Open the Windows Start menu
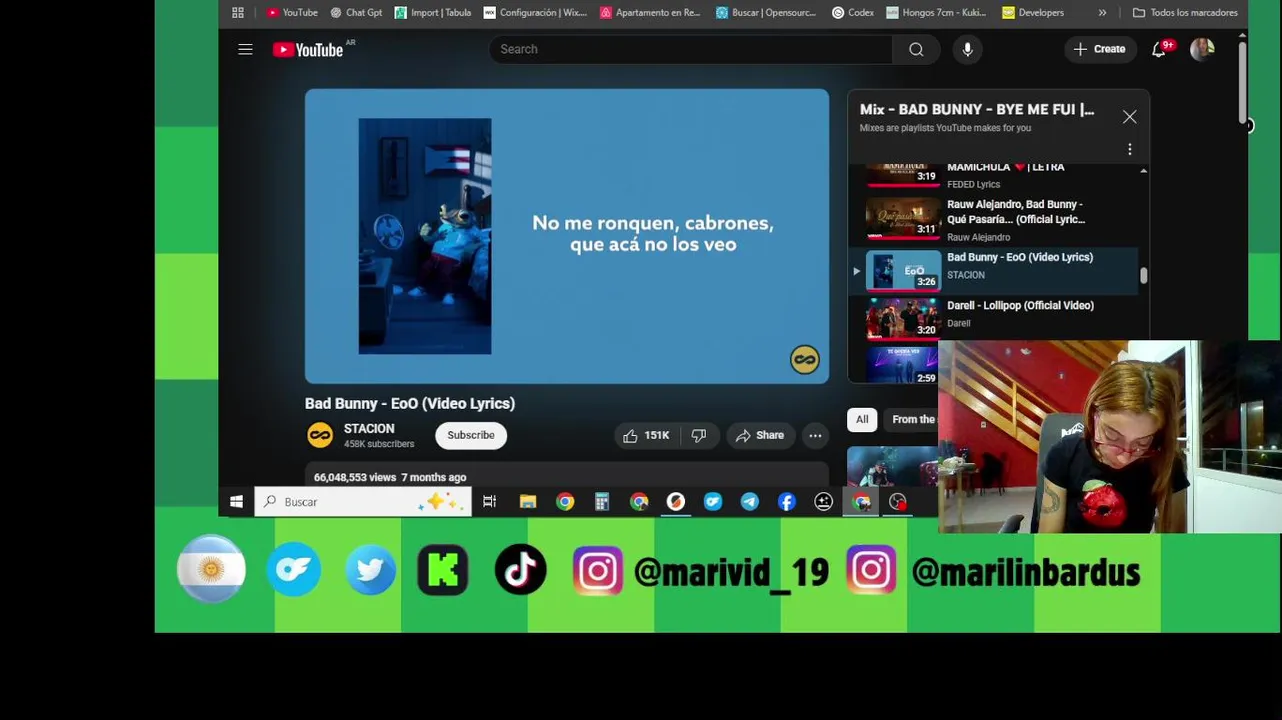The width and height of the screenshot is (1282, 720). pos(236,502)
